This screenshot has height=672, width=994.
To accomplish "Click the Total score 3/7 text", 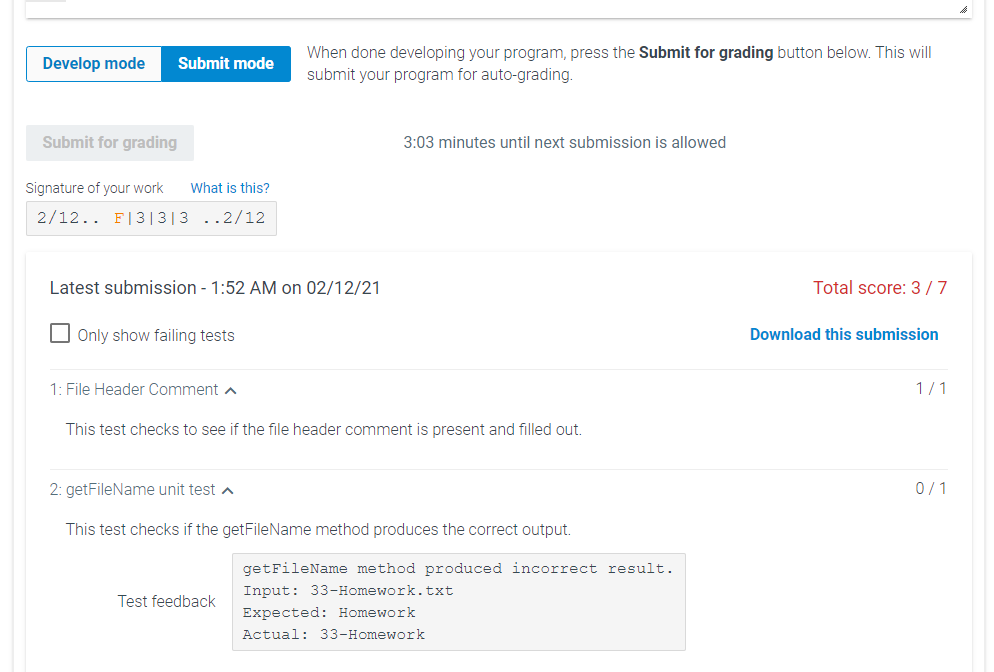I will tap(880, 288).
